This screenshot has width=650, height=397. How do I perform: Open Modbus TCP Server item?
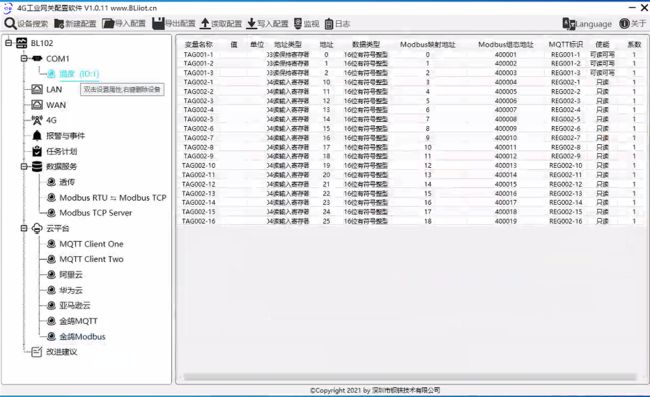click(95, 213)
